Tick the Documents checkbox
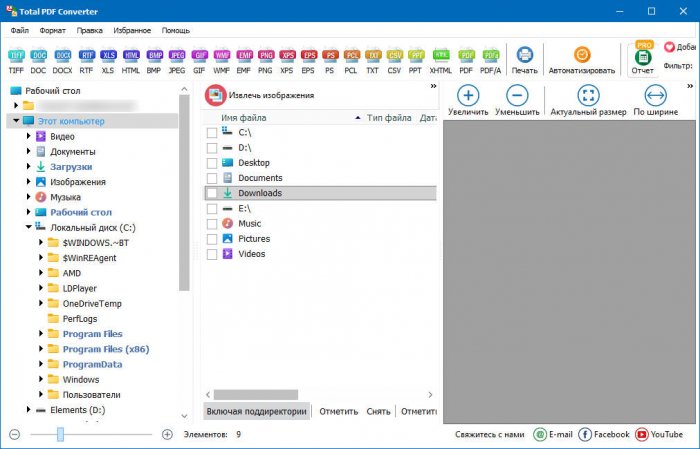 [212, 179]
